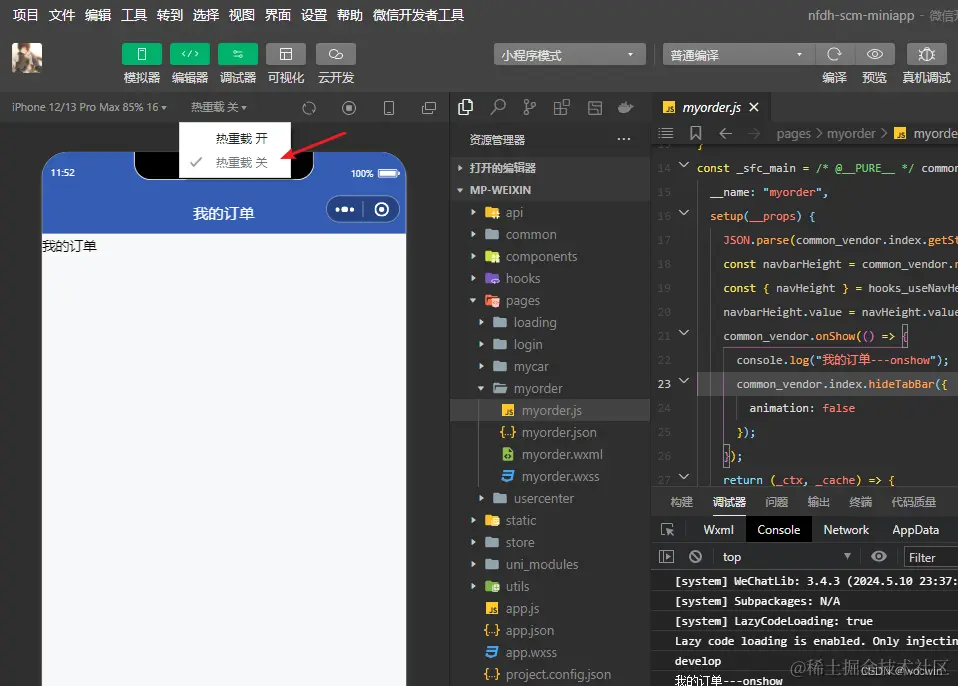
Task: Click the editor bookmark icon
Action: (x=695, y=133)
